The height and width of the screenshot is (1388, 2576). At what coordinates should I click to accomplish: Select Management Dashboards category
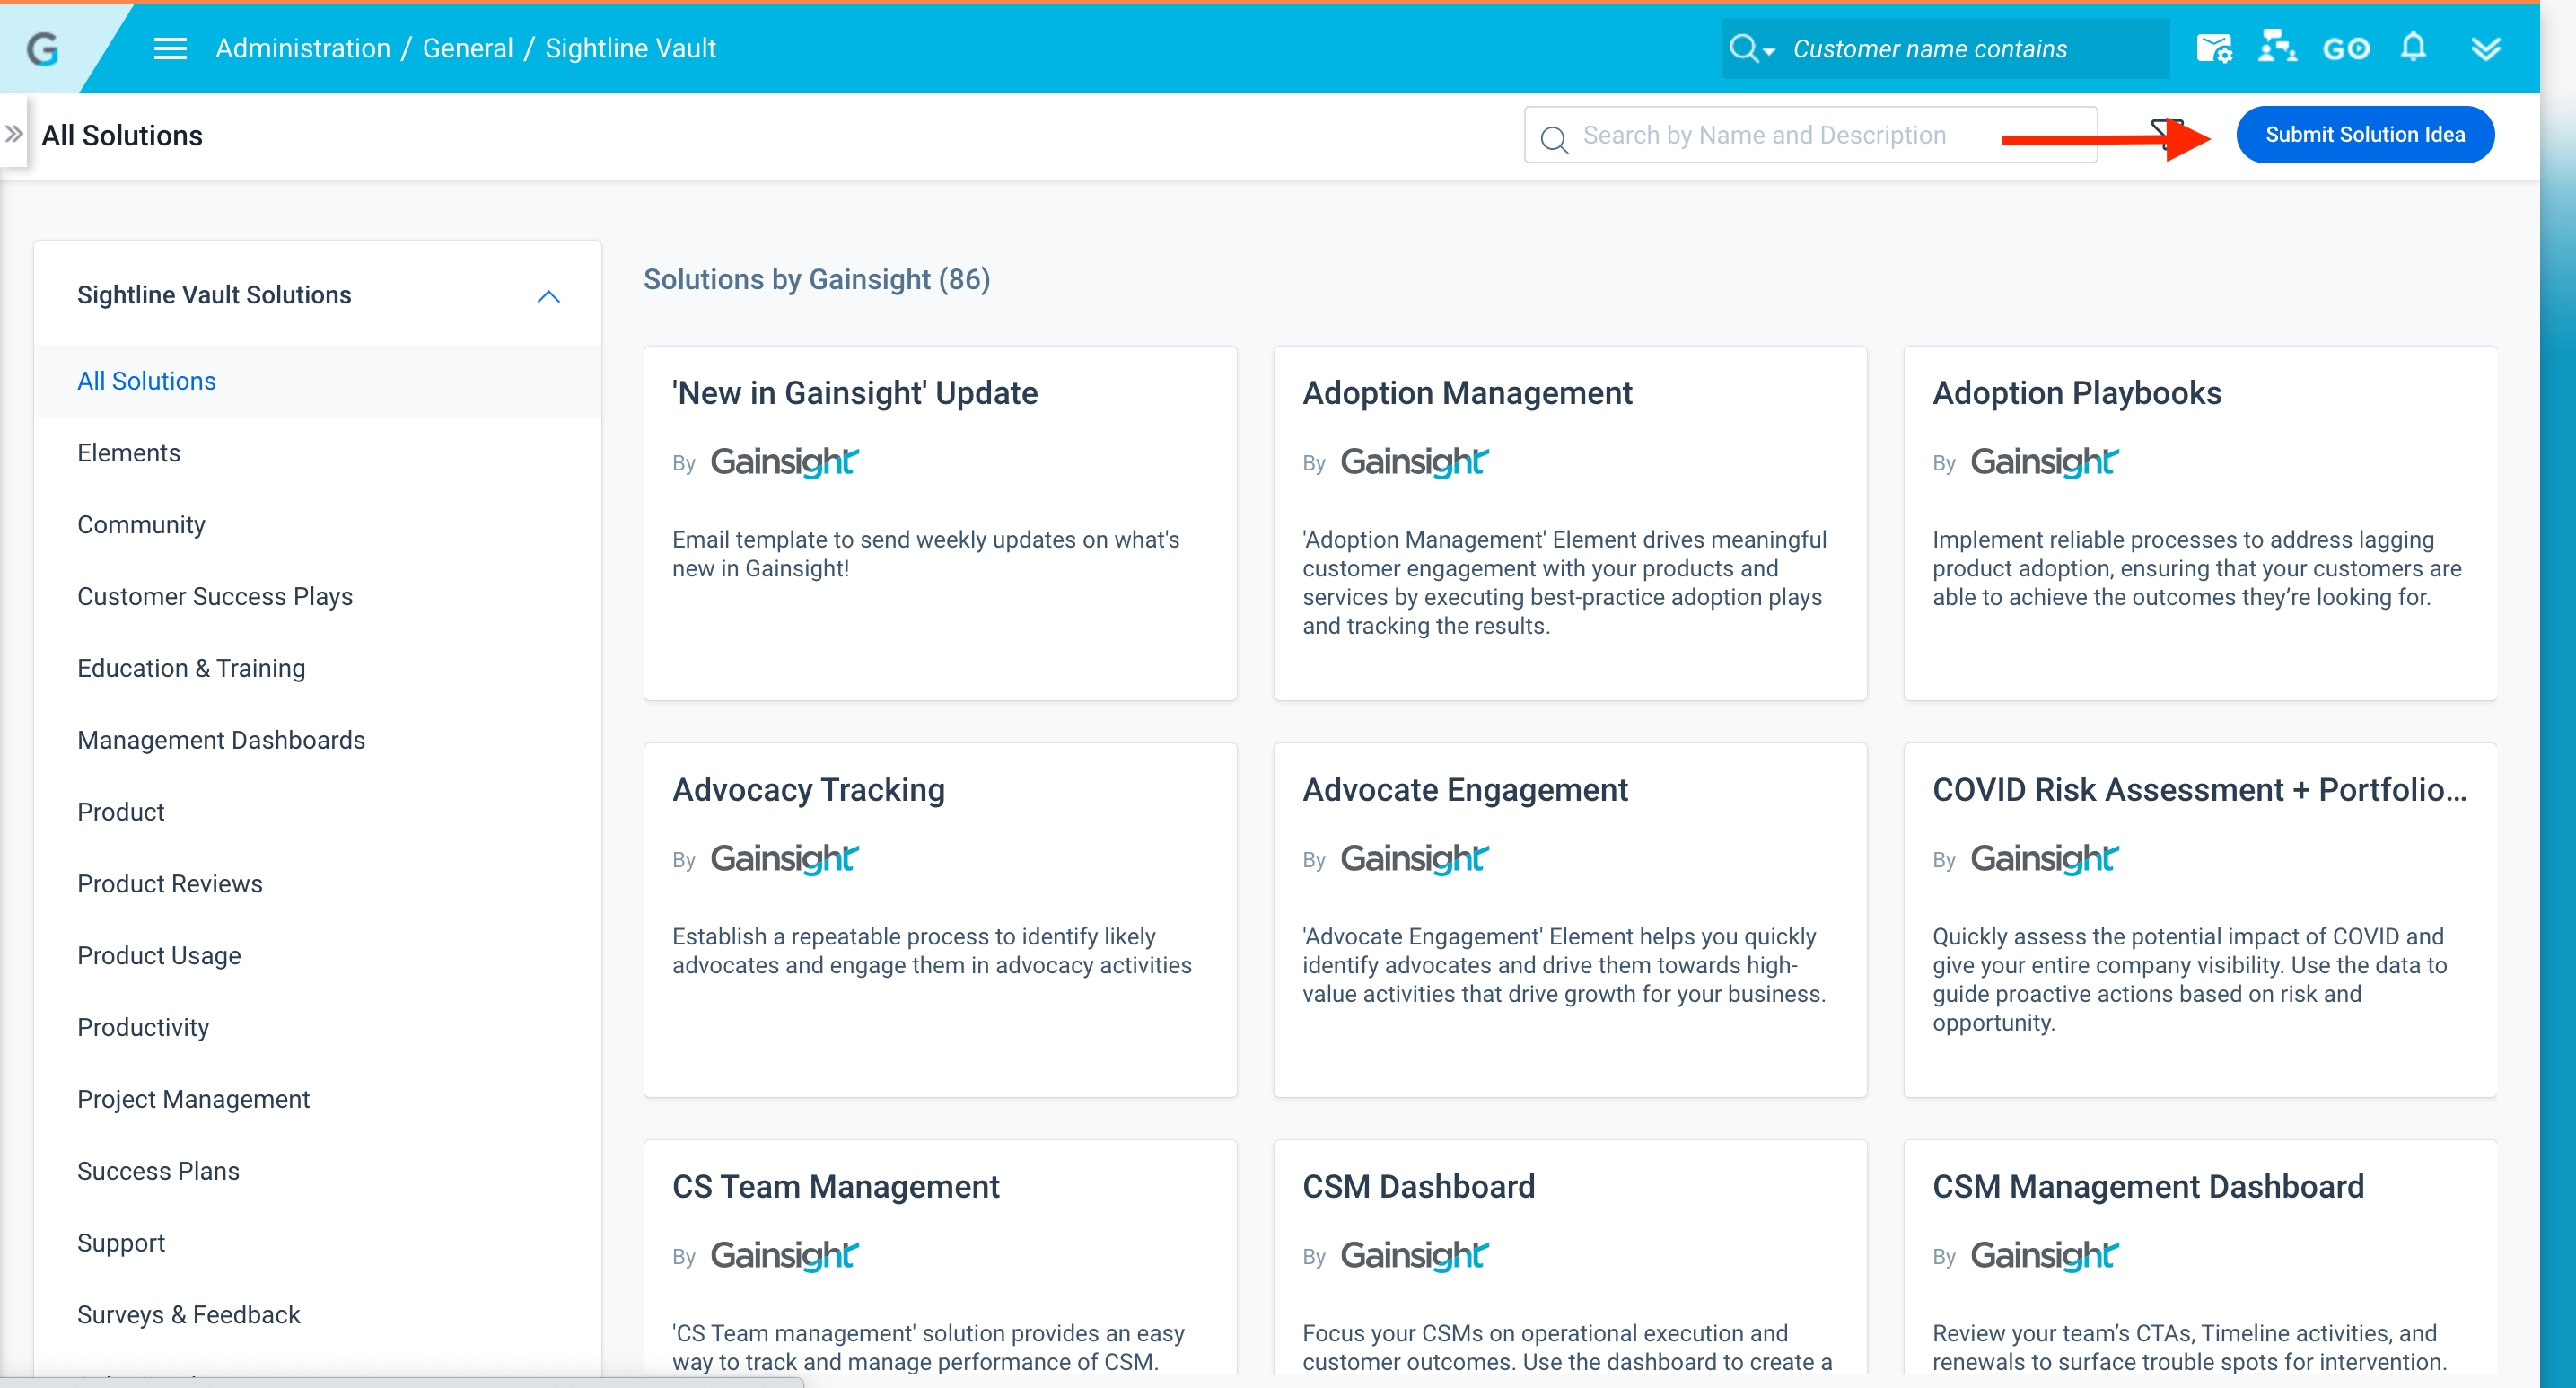[x=318, y=740]
